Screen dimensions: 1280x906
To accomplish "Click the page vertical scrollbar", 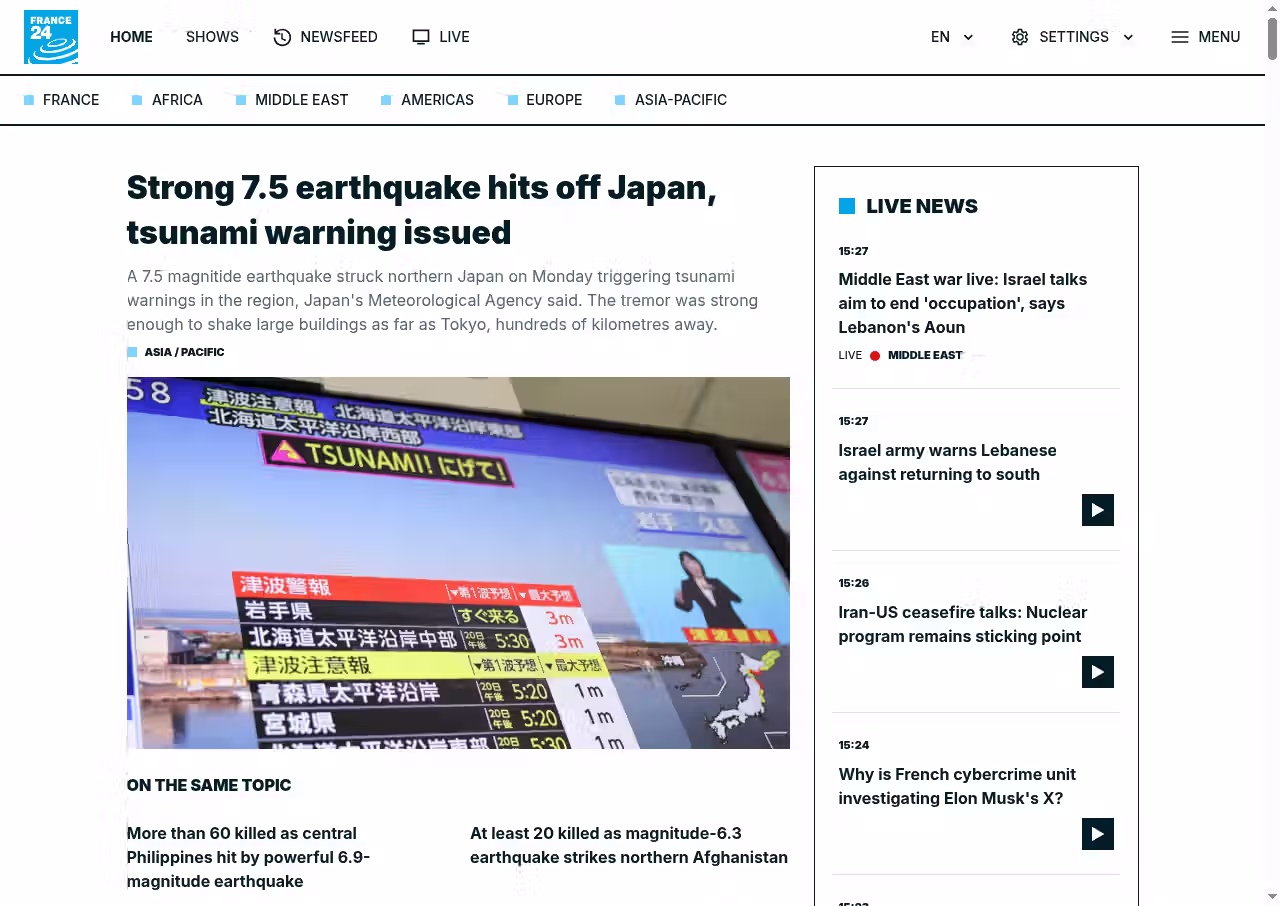I will click(1272, 400).
